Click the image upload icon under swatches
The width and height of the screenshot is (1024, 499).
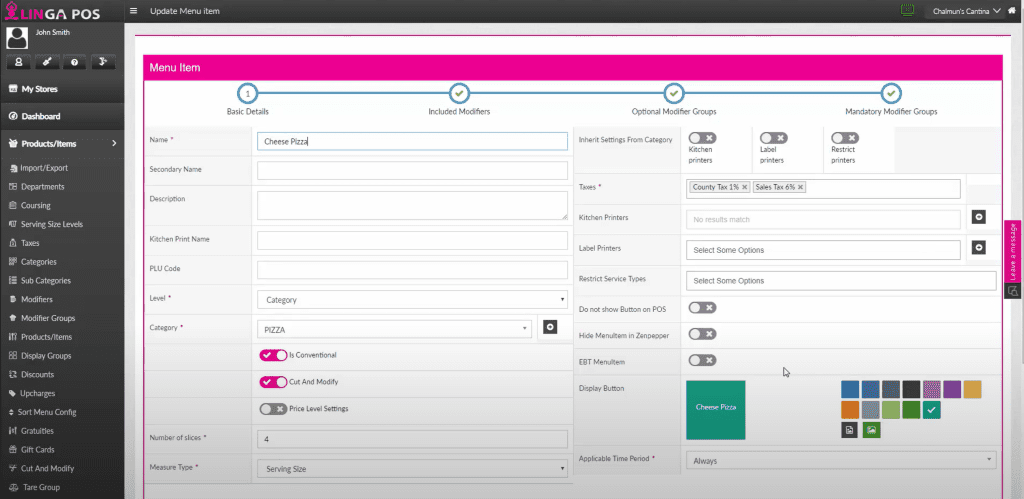(x=872, y=429)
